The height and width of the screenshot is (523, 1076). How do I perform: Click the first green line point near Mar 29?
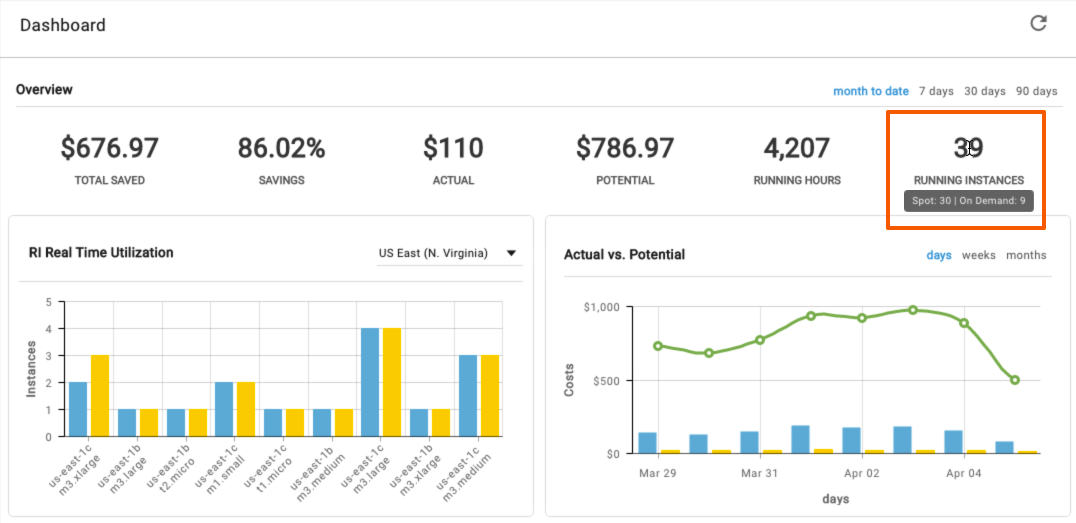click(657, 346)
